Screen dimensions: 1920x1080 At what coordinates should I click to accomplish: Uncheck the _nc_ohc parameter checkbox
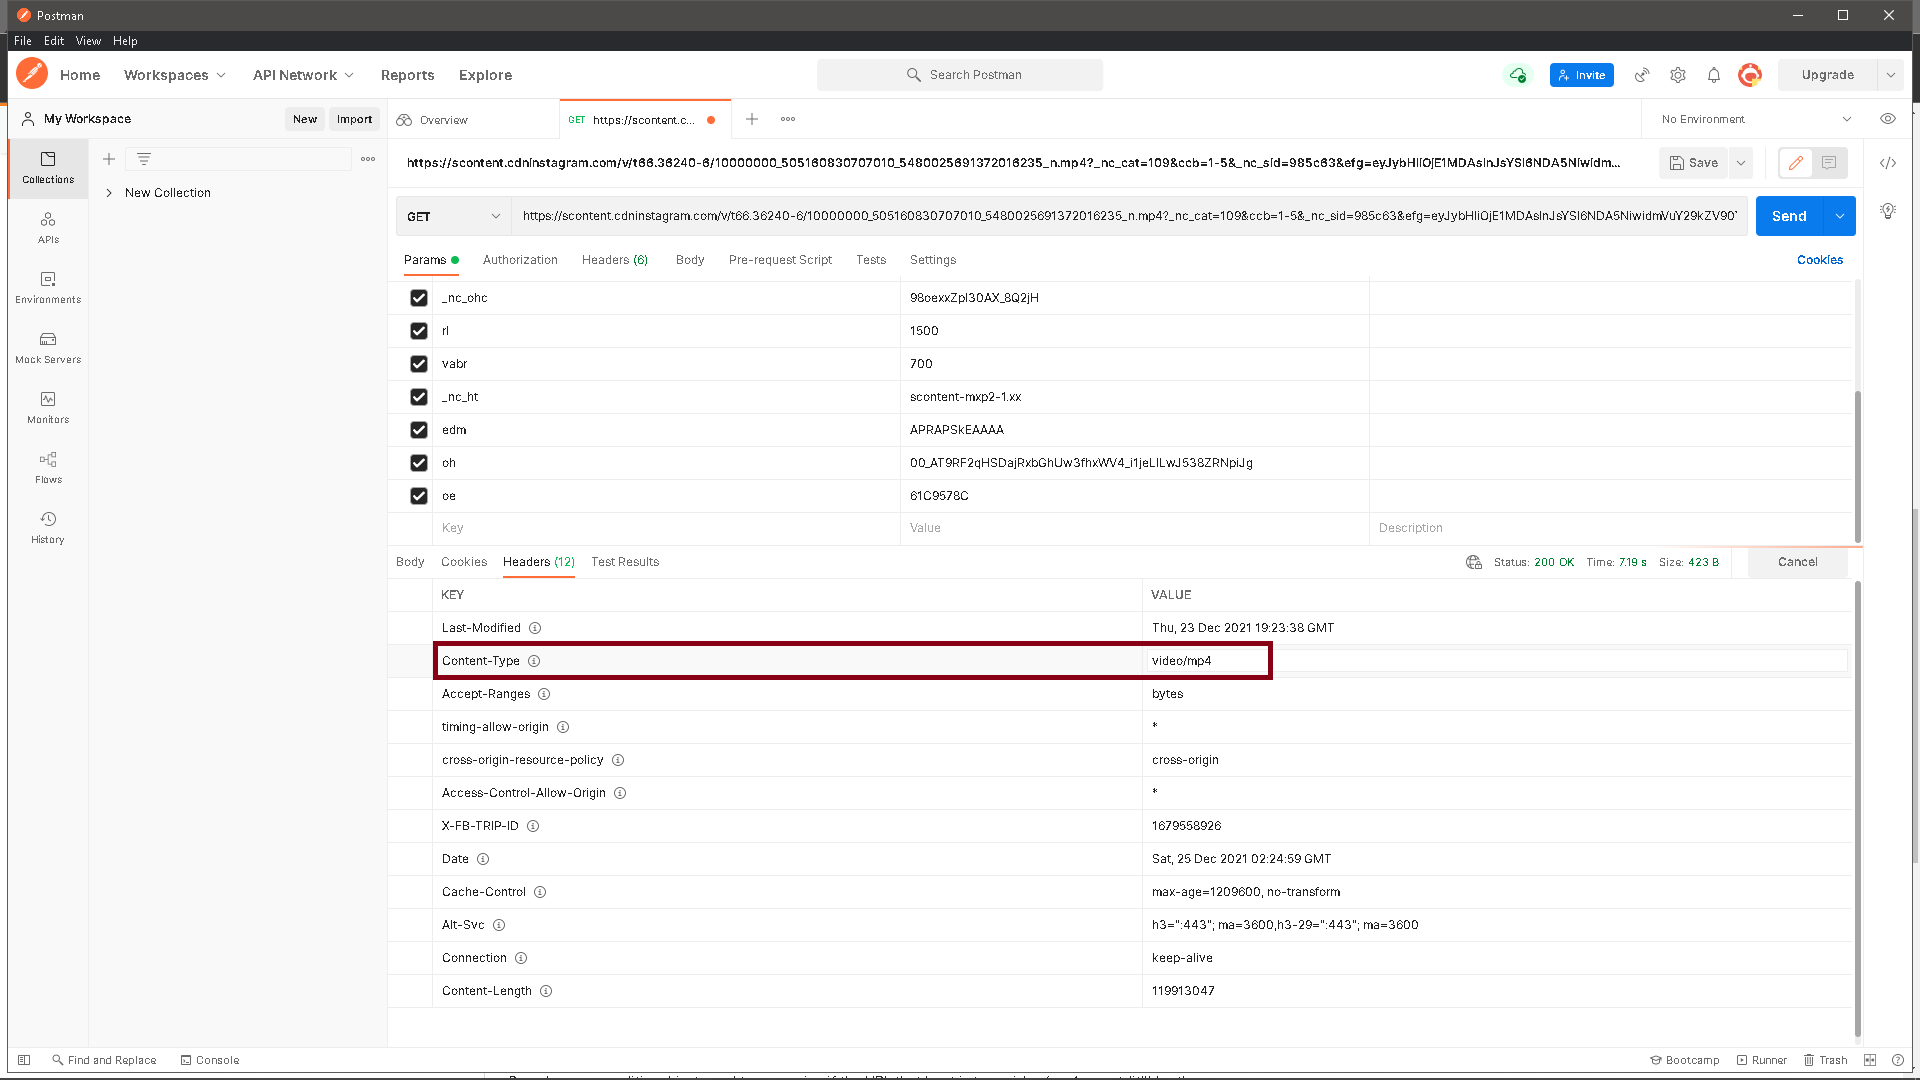click(x=419, y=298)
